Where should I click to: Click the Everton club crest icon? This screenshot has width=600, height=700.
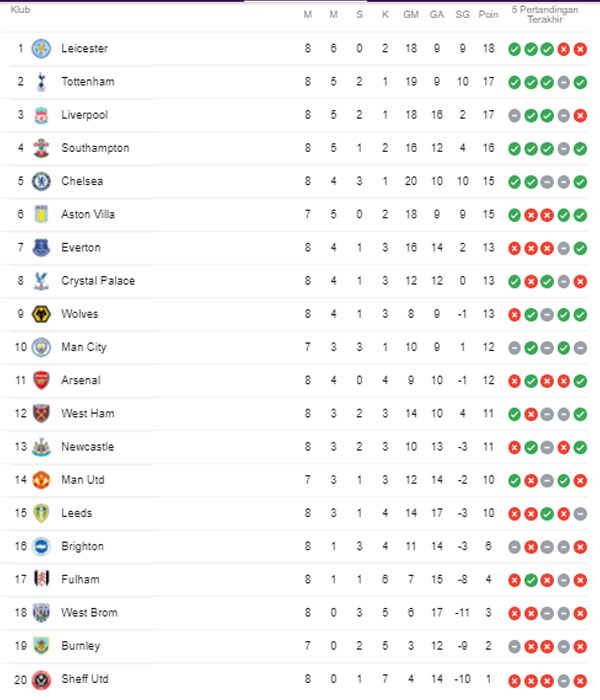(x=41, y=248)
